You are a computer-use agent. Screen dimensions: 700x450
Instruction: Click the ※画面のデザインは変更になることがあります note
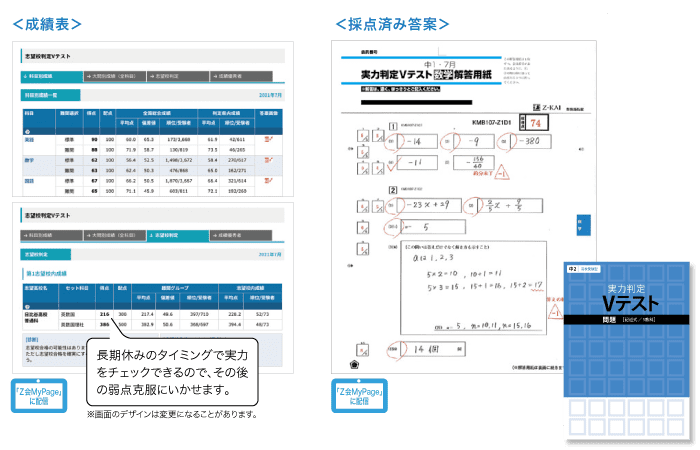point(173,415)
